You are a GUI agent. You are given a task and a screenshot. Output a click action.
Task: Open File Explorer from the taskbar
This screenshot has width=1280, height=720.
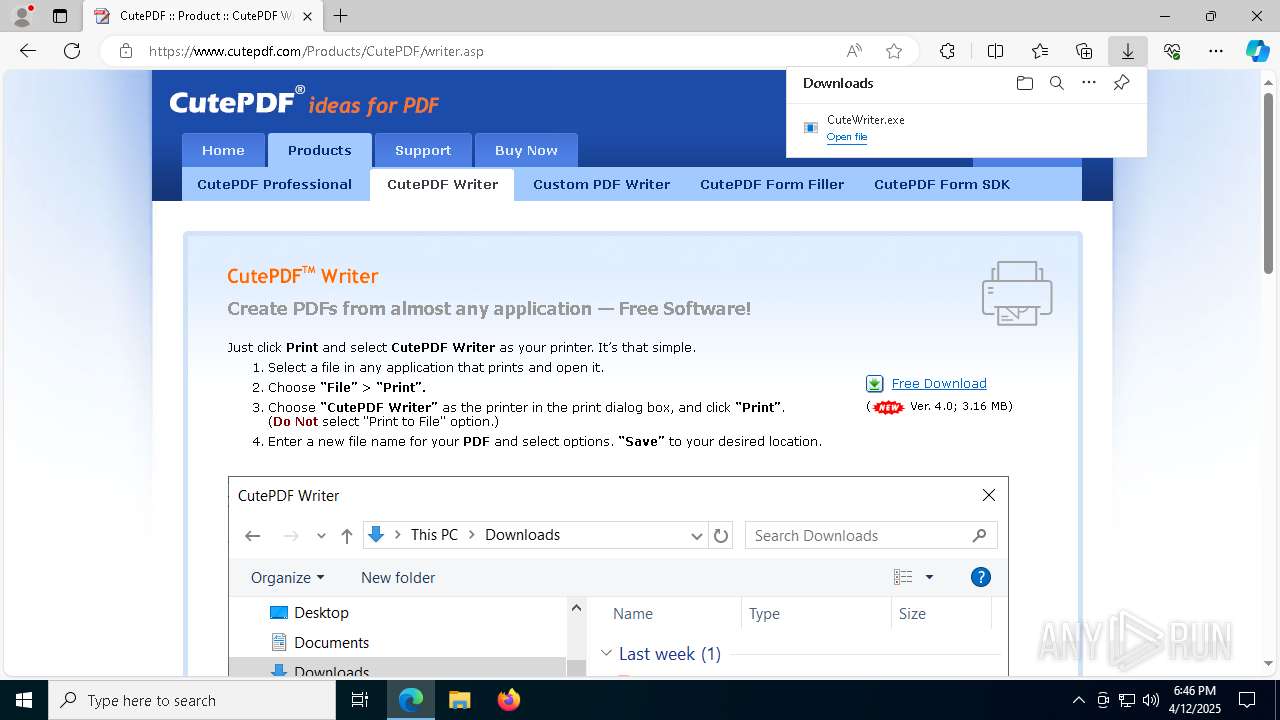459,700
